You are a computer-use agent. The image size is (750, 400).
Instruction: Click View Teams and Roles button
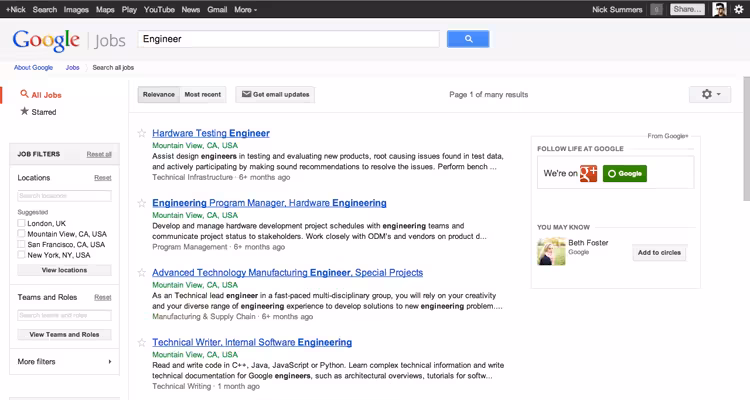pos(65,334)
